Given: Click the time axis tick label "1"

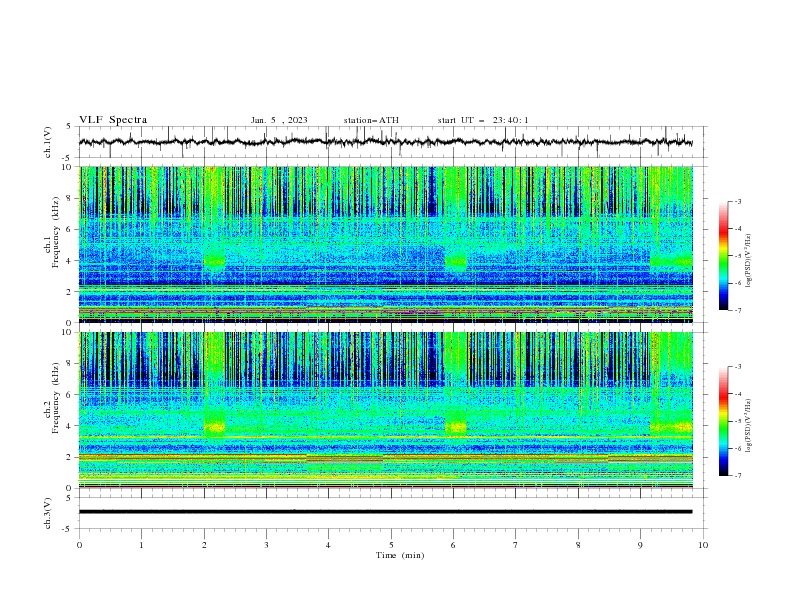Looking at the screenshot, I should pos(141,545).
